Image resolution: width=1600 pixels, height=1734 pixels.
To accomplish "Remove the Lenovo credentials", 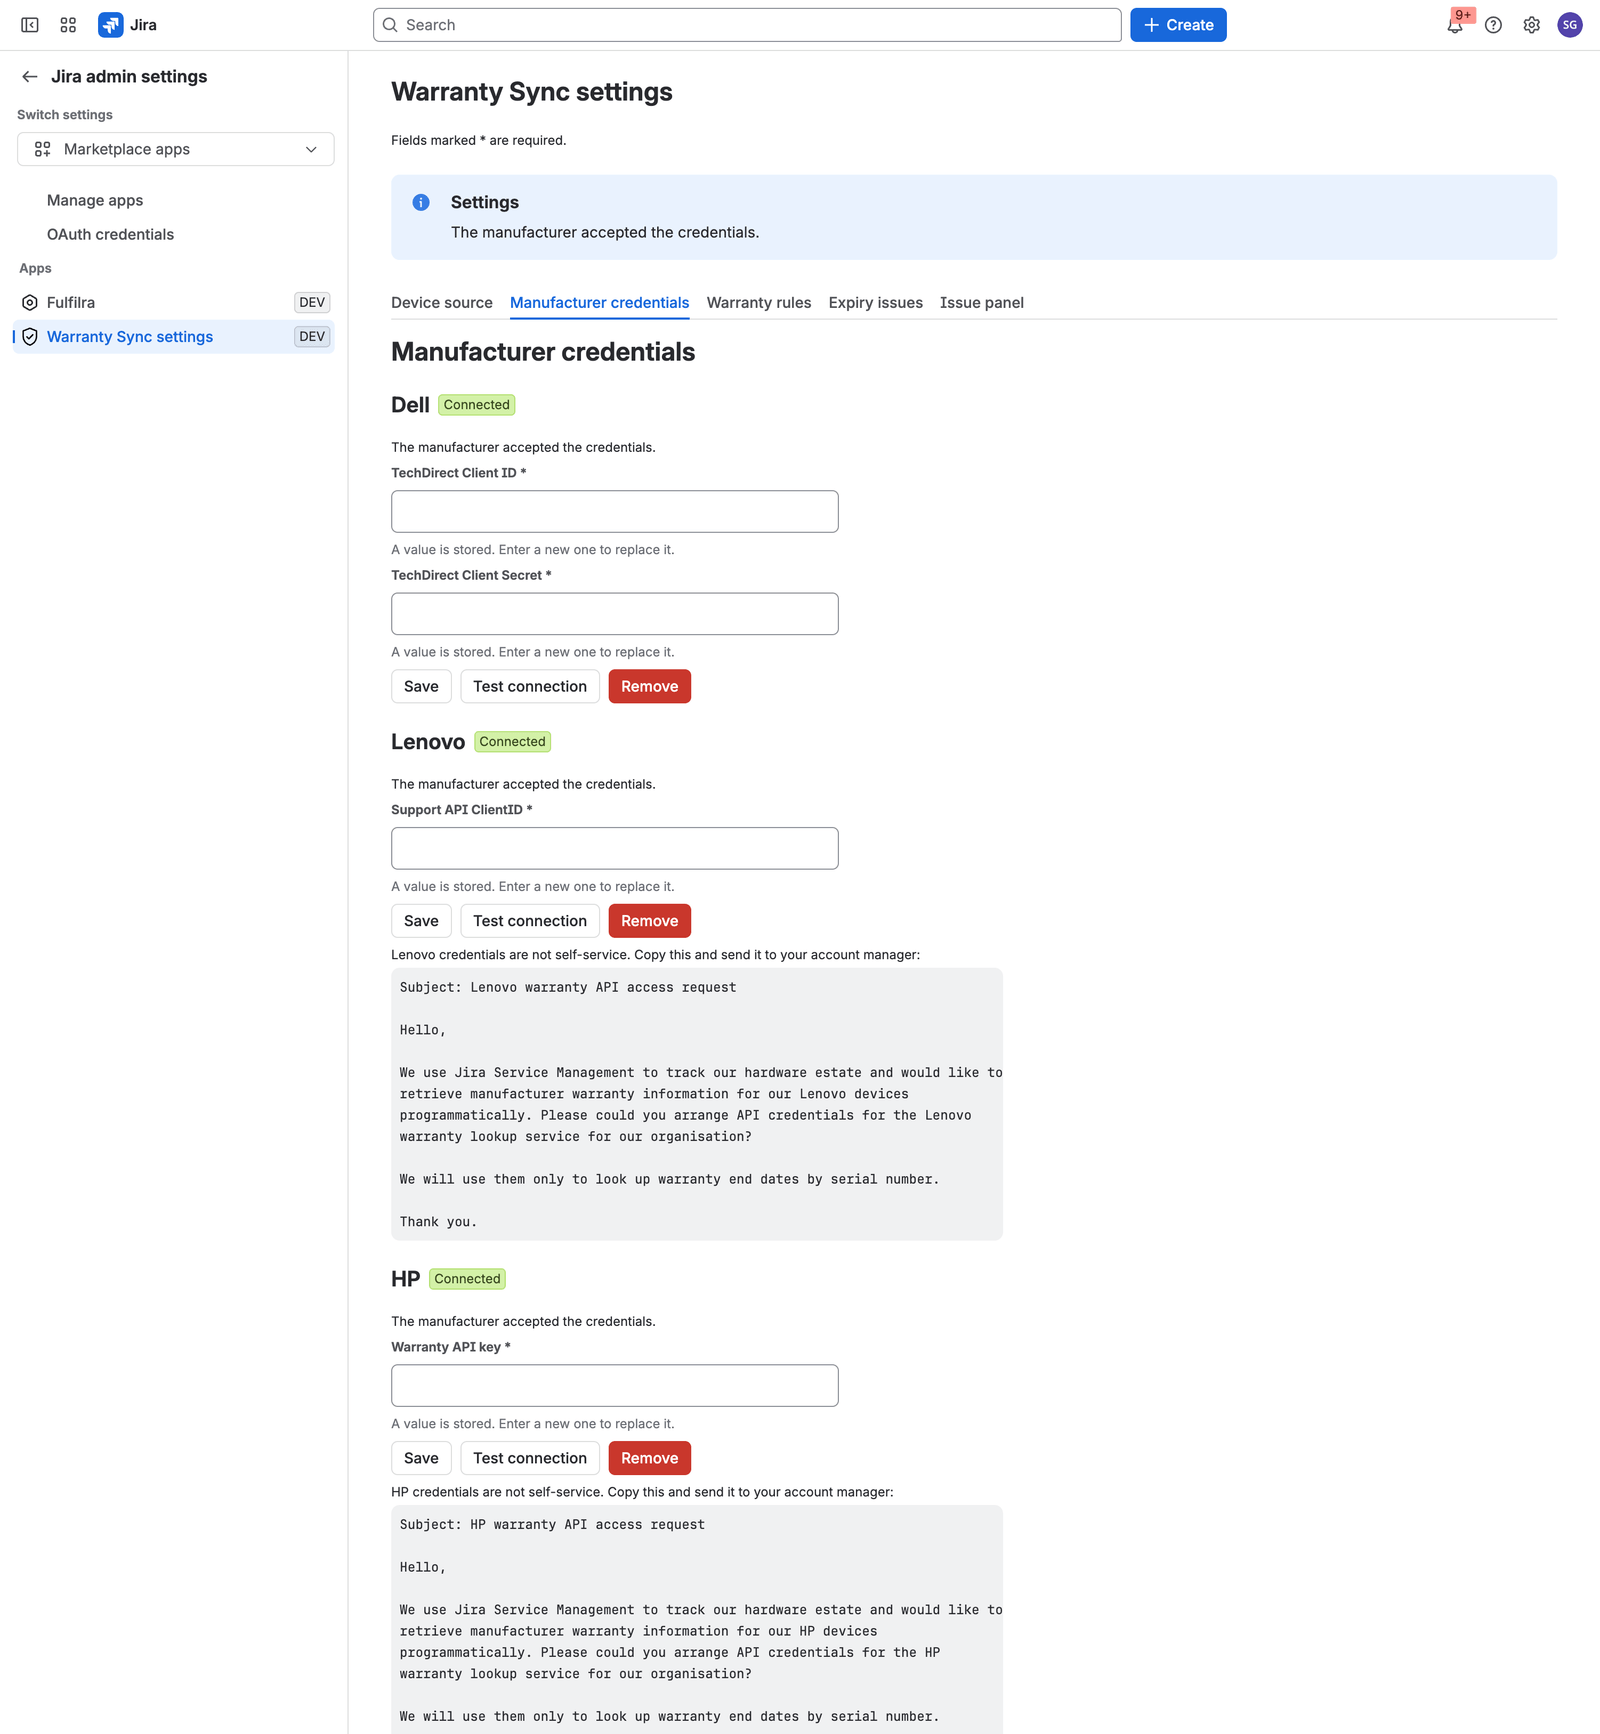I will [x=650, y=921].
